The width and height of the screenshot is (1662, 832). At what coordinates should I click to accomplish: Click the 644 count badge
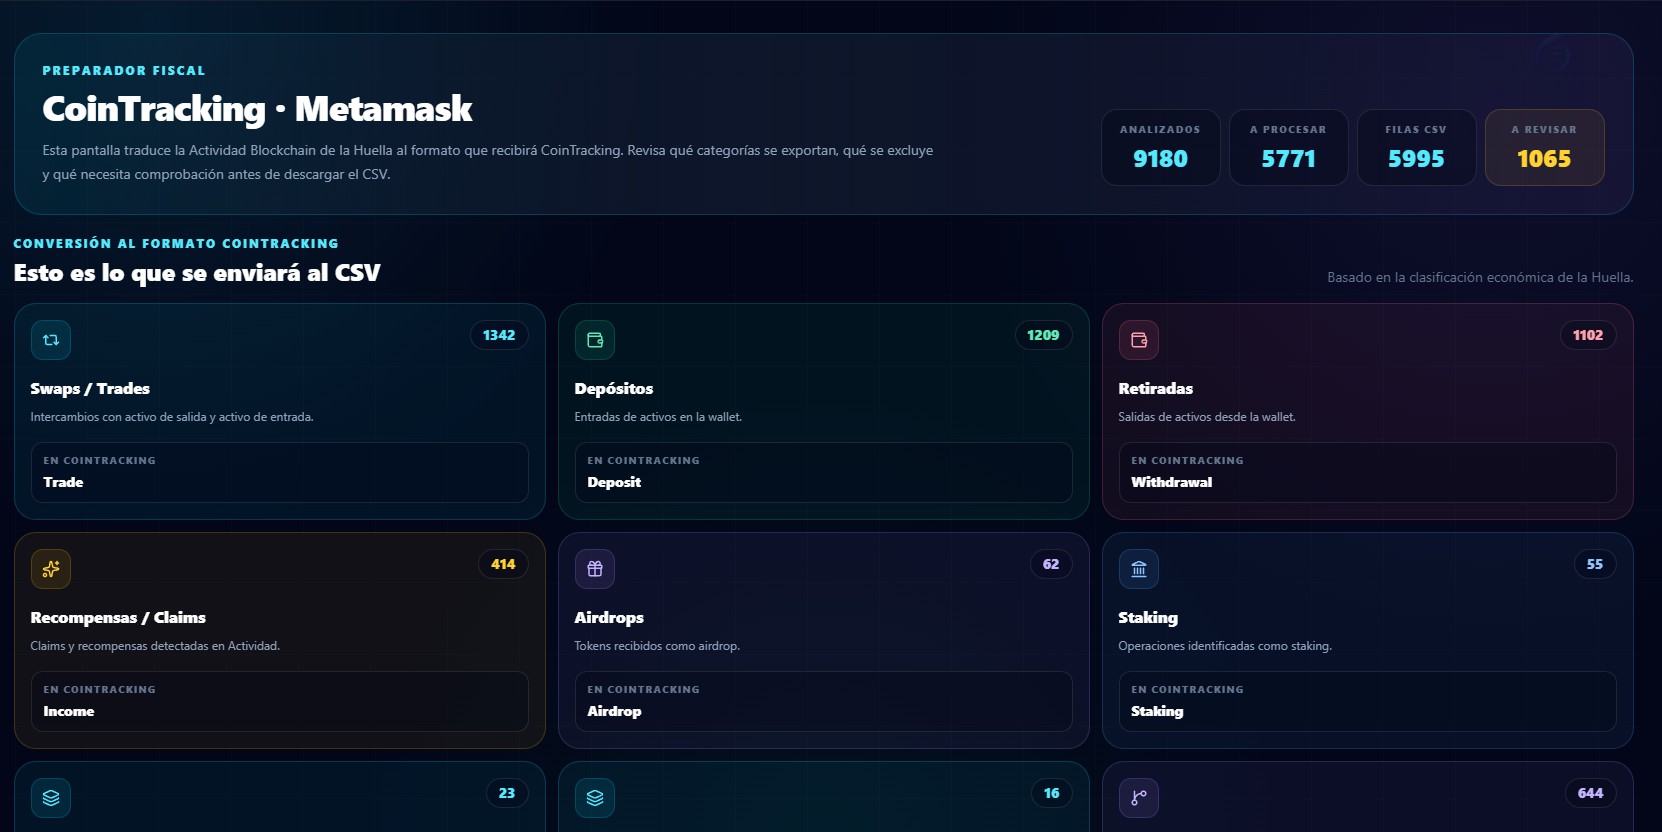(x=1590, y=793)
